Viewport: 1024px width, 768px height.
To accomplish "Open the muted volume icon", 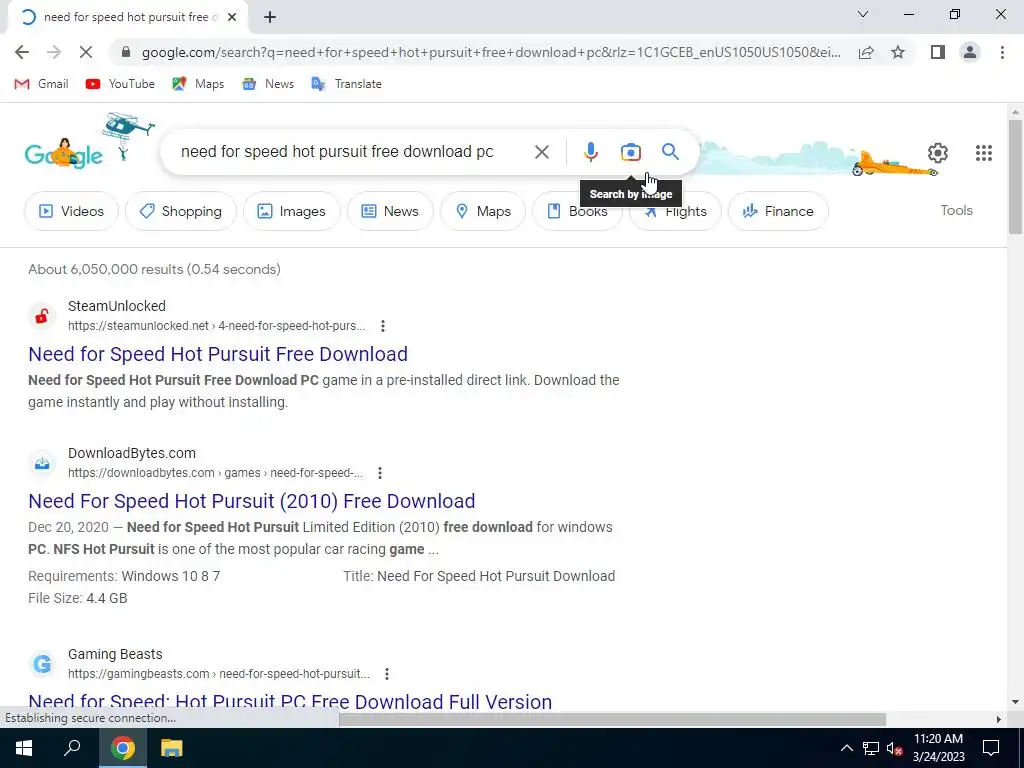I will click(x=894, y=748).
